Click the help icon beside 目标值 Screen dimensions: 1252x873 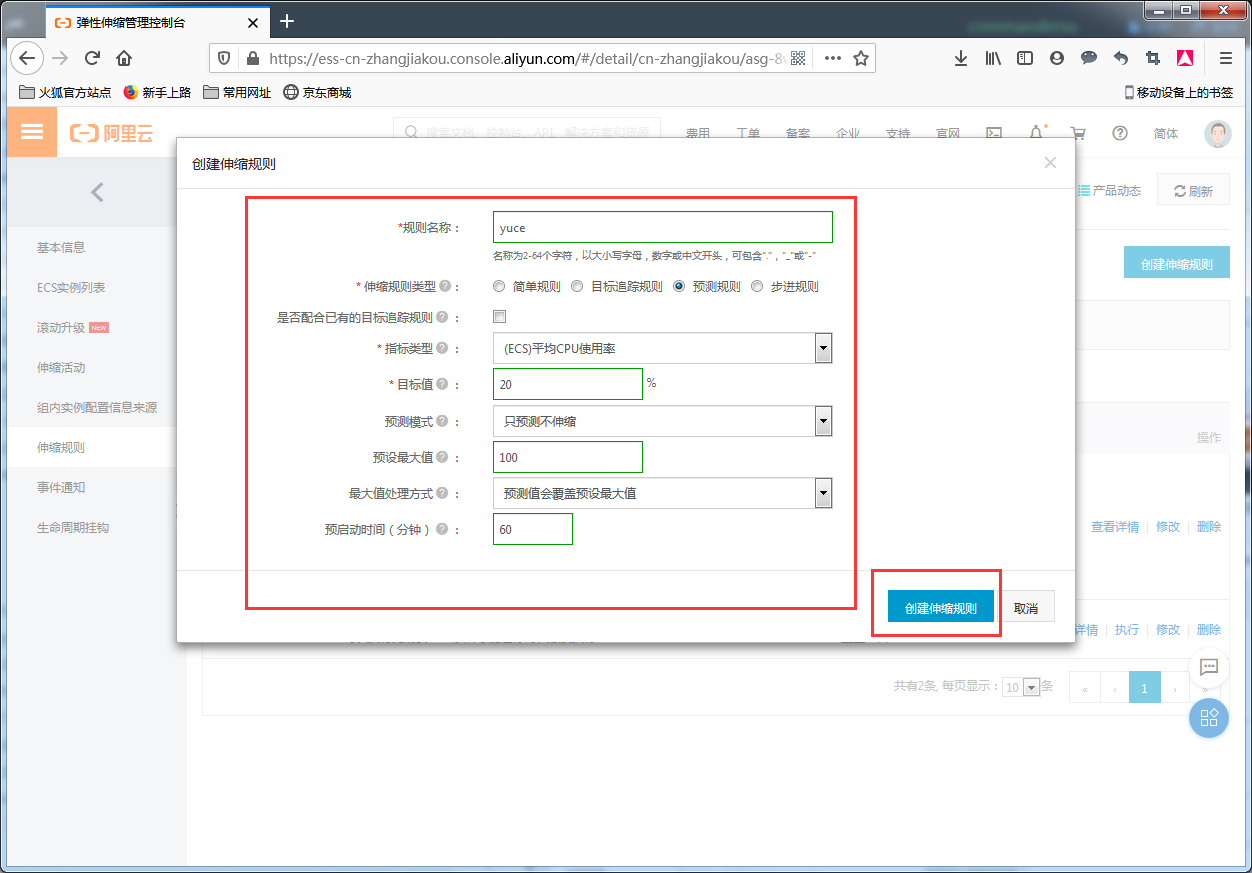pyautogui.click(x=442, y=384)
